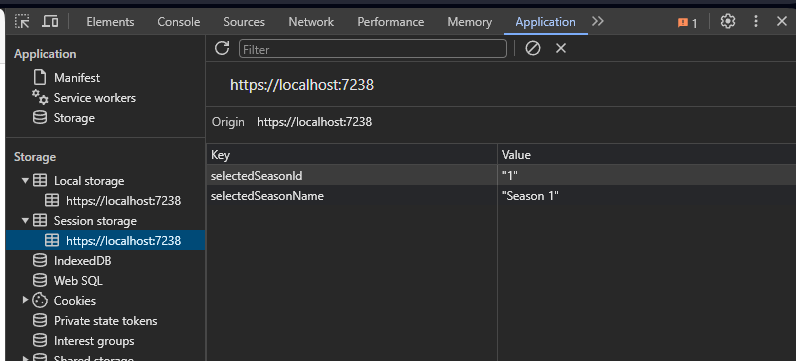This screenshot has height=361, width=796.
Task: Click the orange issues counter badge
Action: (688, 22)
